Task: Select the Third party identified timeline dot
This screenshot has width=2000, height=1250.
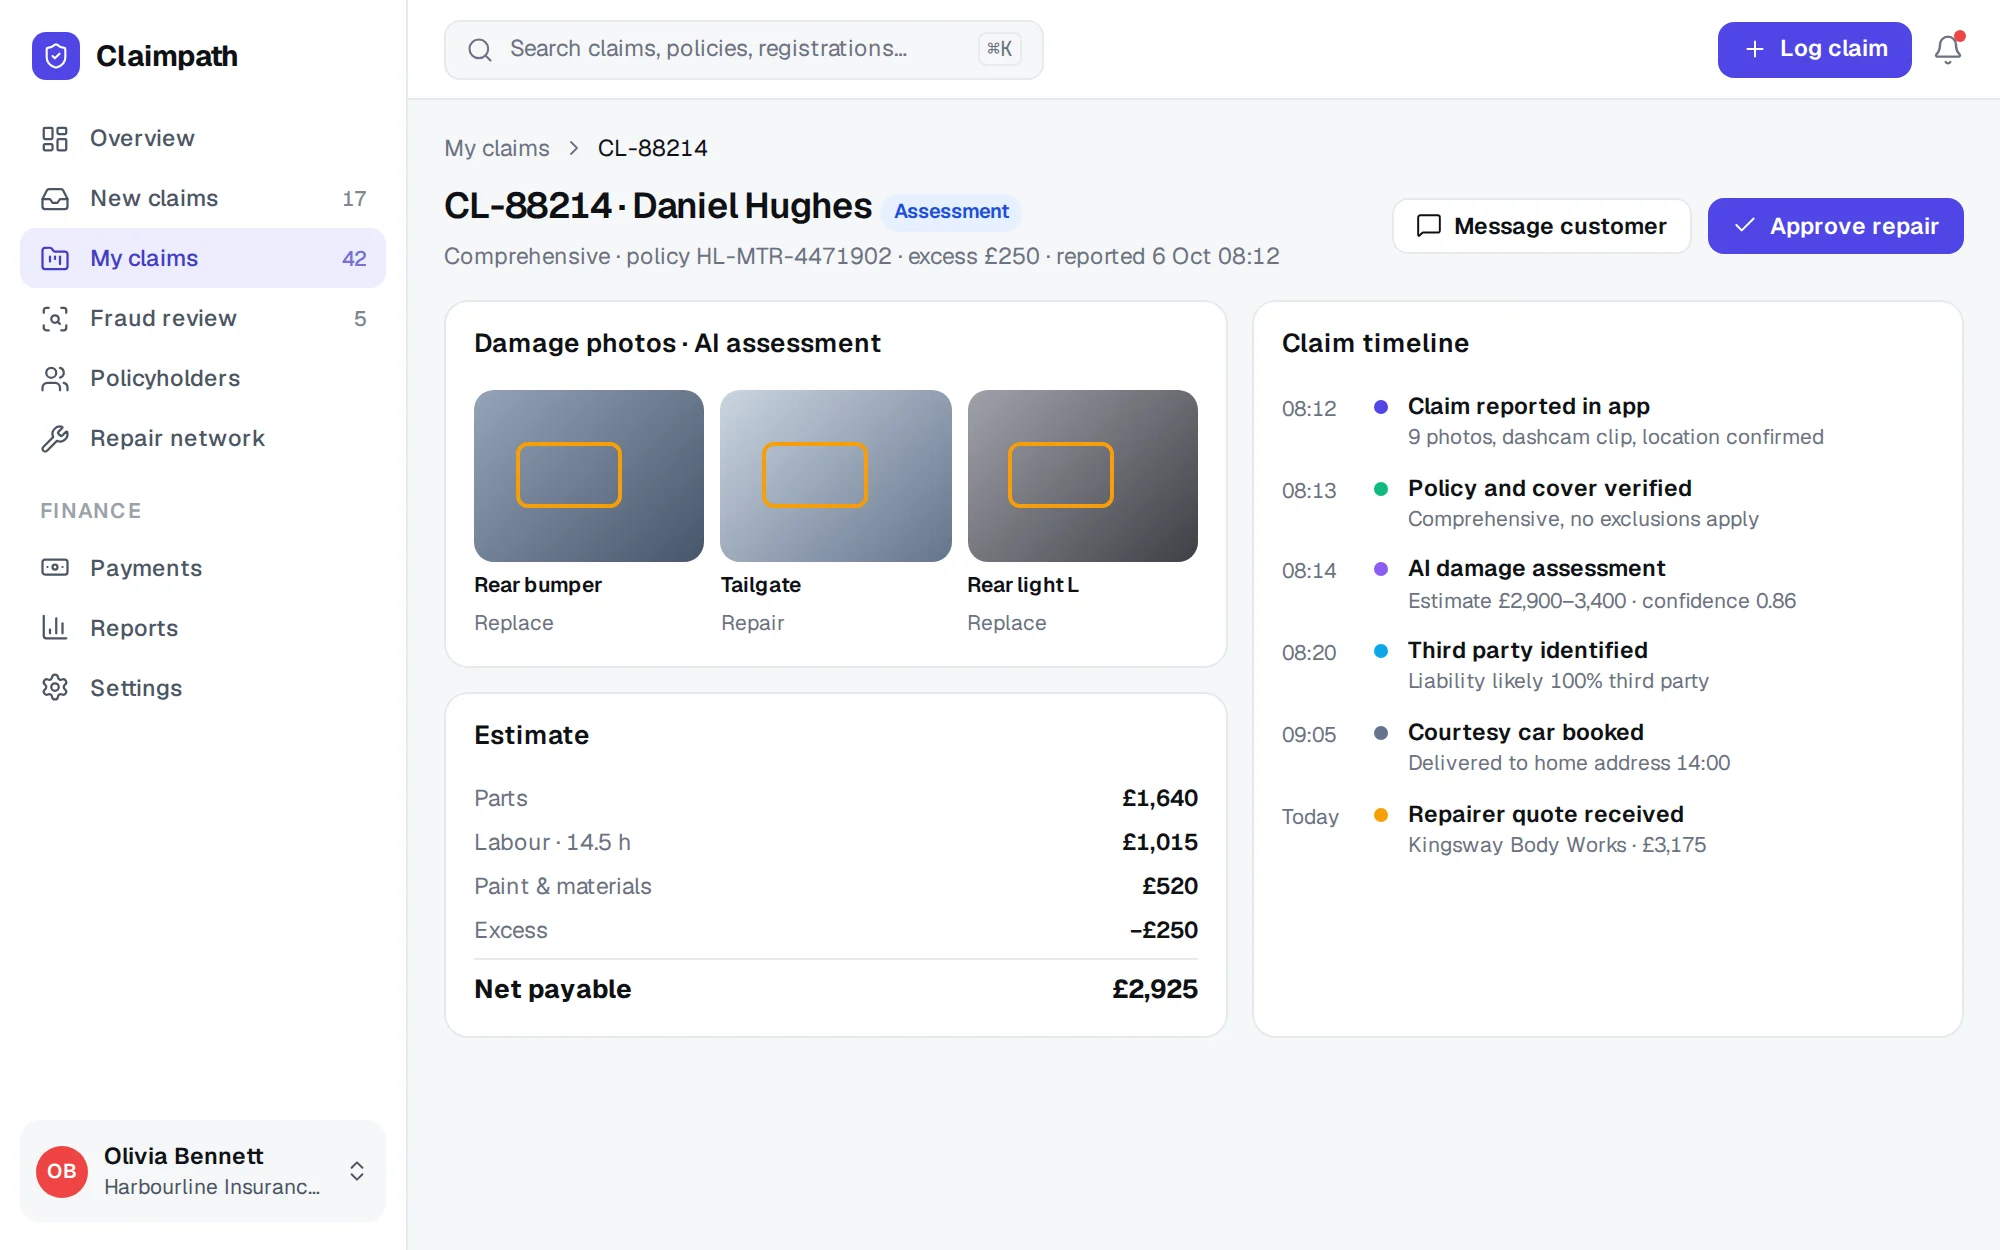Action: [1381, 651]
